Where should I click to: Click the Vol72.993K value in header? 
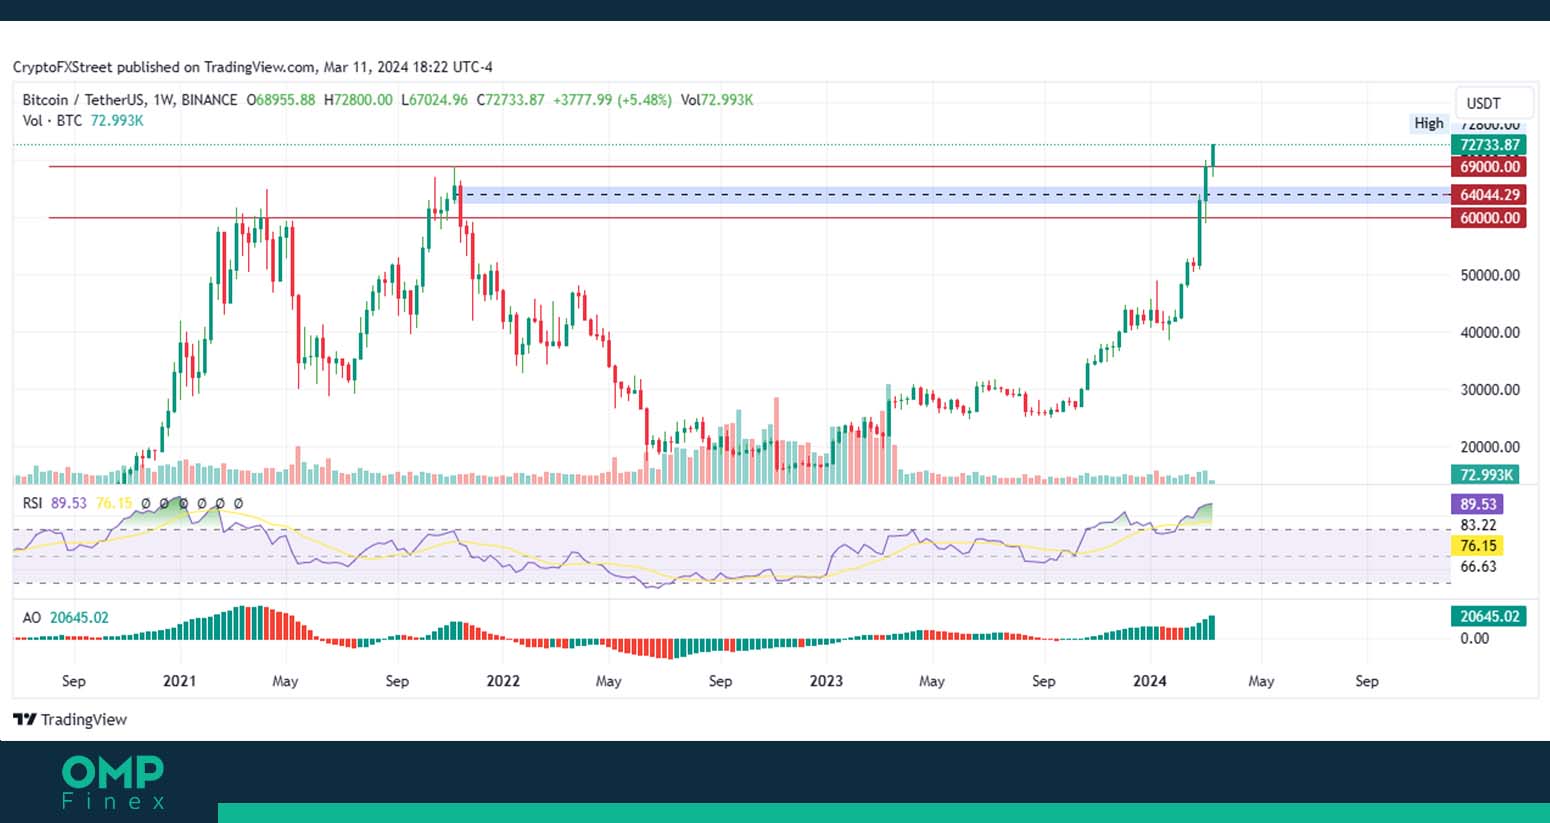pos(716,100)
